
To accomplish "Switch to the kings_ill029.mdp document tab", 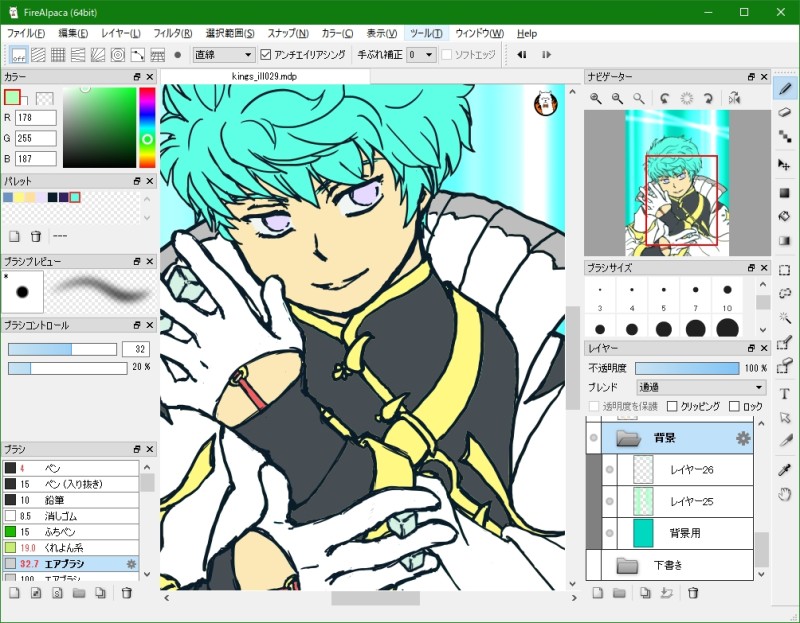I will [264, 76].
